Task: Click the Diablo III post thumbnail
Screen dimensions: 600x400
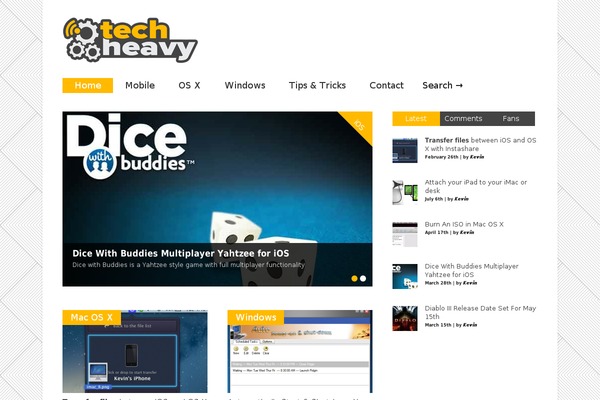Action: click(405, 318)
